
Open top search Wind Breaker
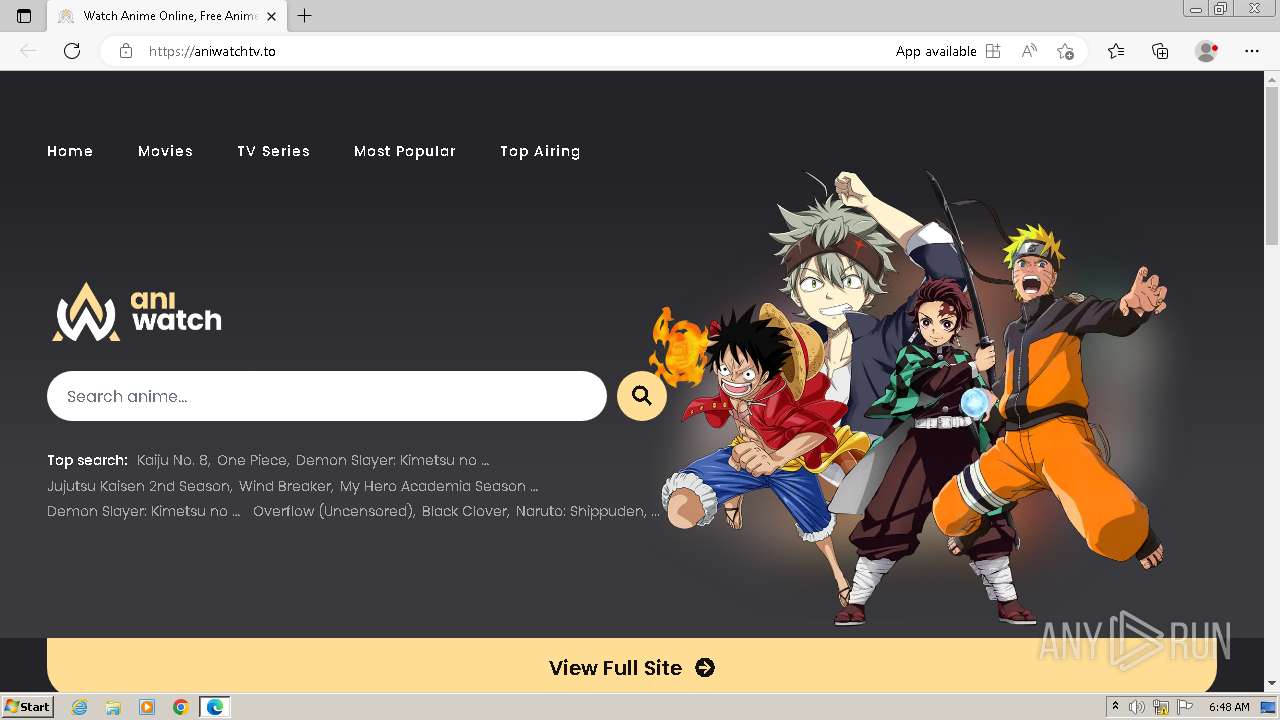(x=286, y=486)
